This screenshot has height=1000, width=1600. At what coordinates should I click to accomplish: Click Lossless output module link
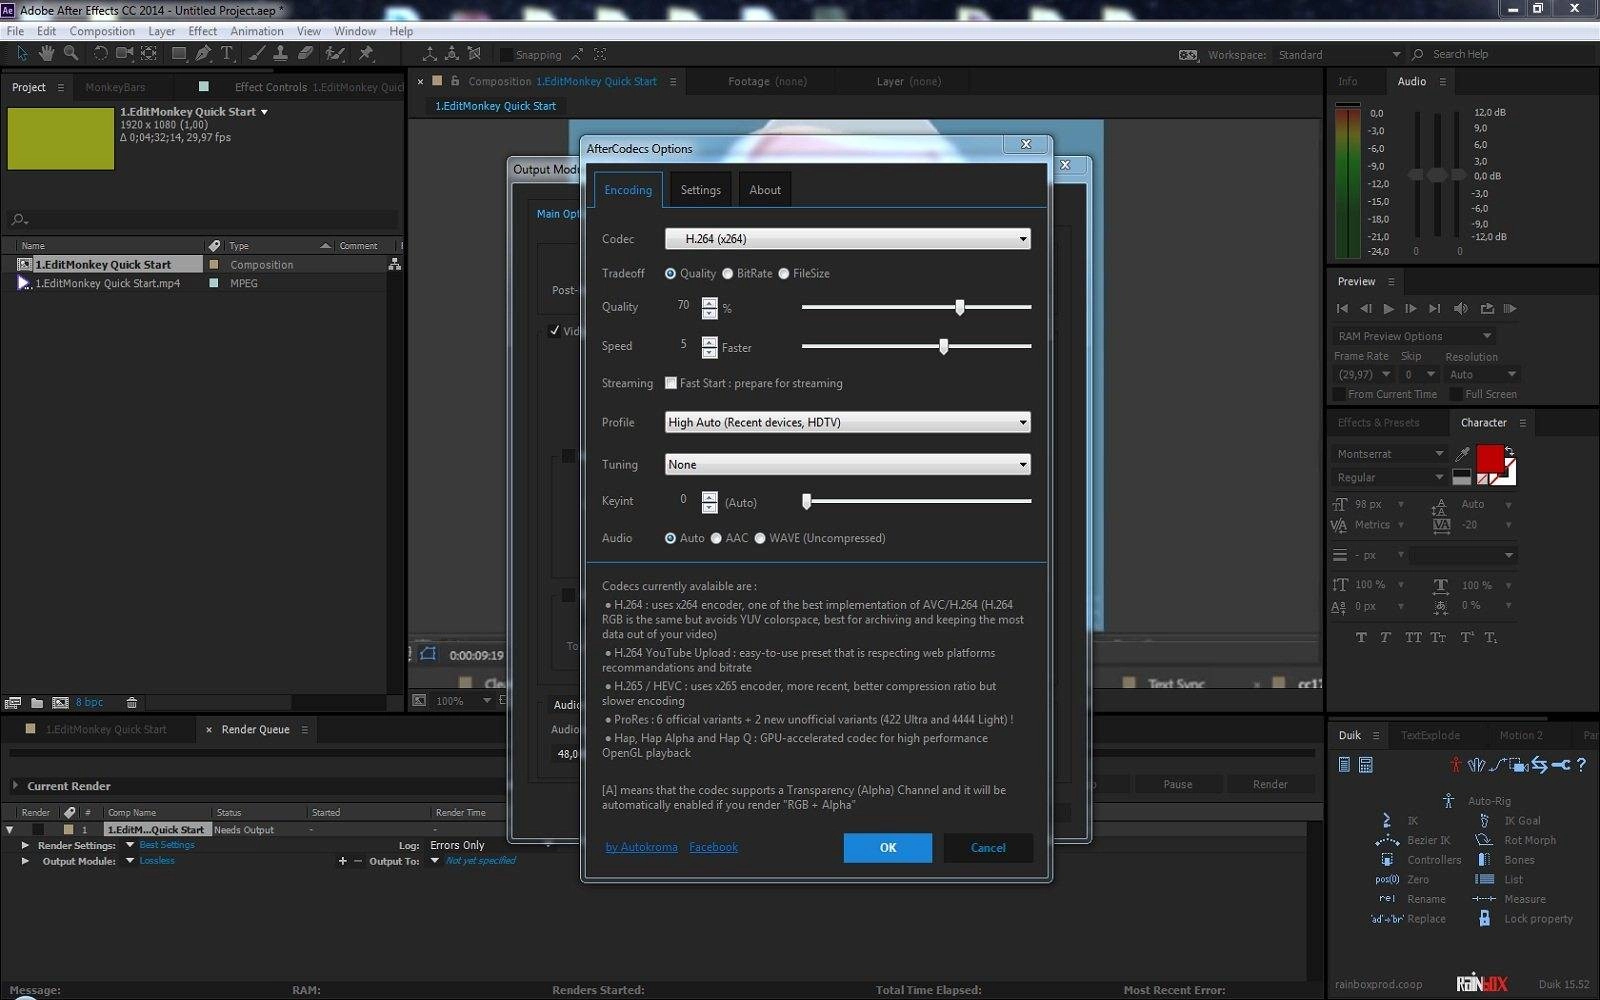[157, 861]
